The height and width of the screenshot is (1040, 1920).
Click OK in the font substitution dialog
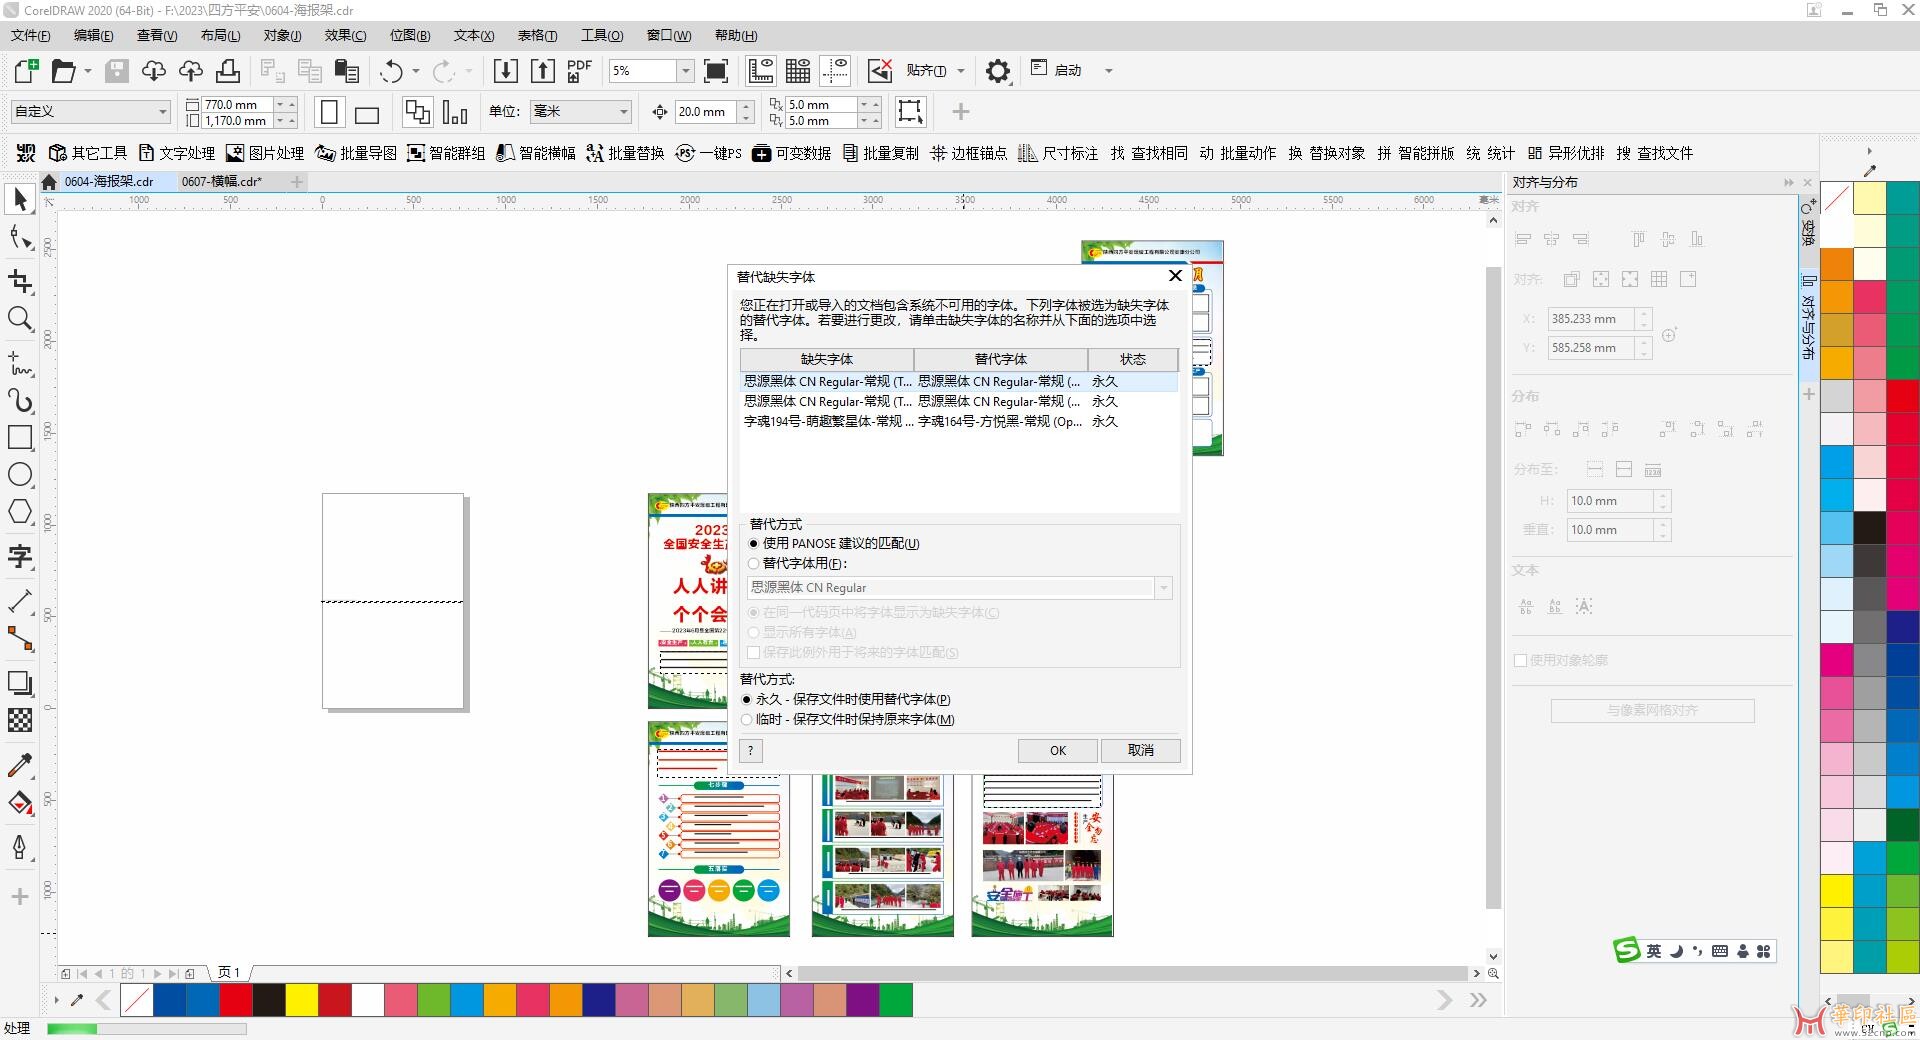click(x=1057, y=751)
